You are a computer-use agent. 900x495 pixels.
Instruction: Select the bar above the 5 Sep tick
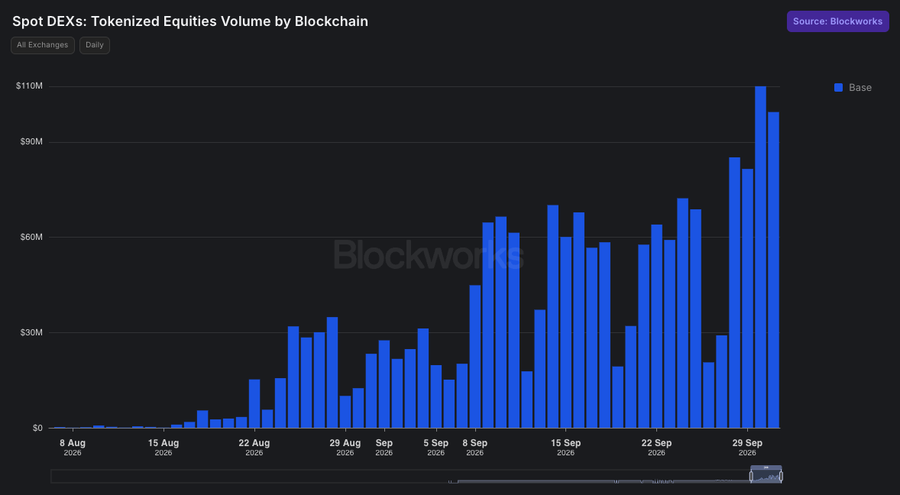436,396
